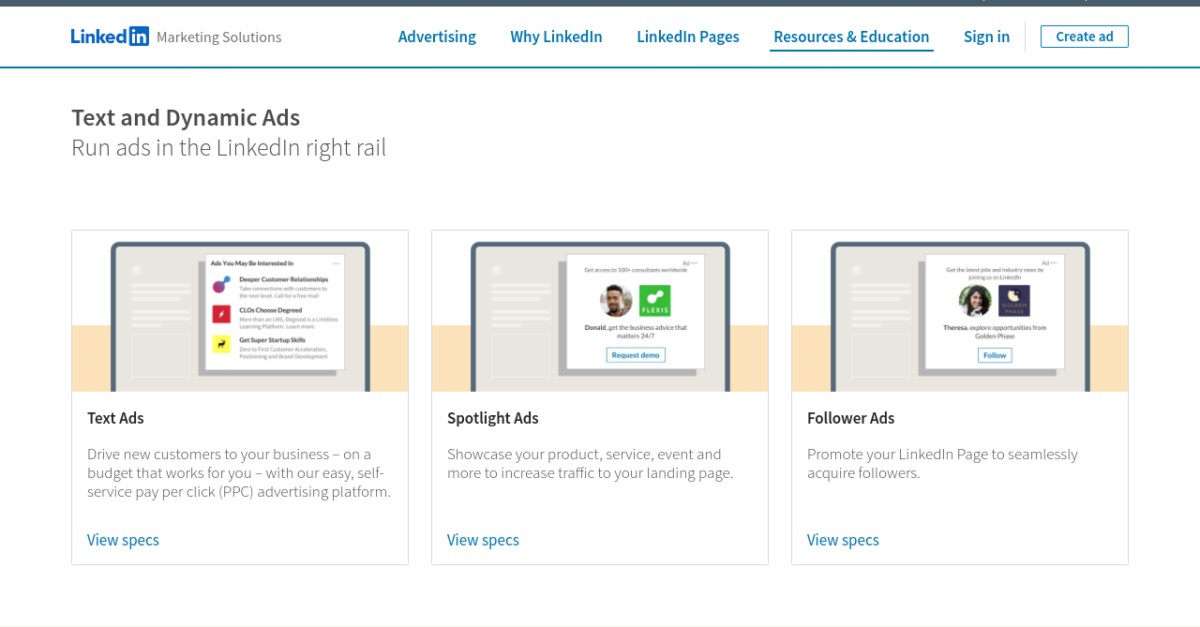This screenshot has height=627, width=1200.
Task: Click Donald's circular profile photo
Action: pyautogui.click(x=616, y=300)
